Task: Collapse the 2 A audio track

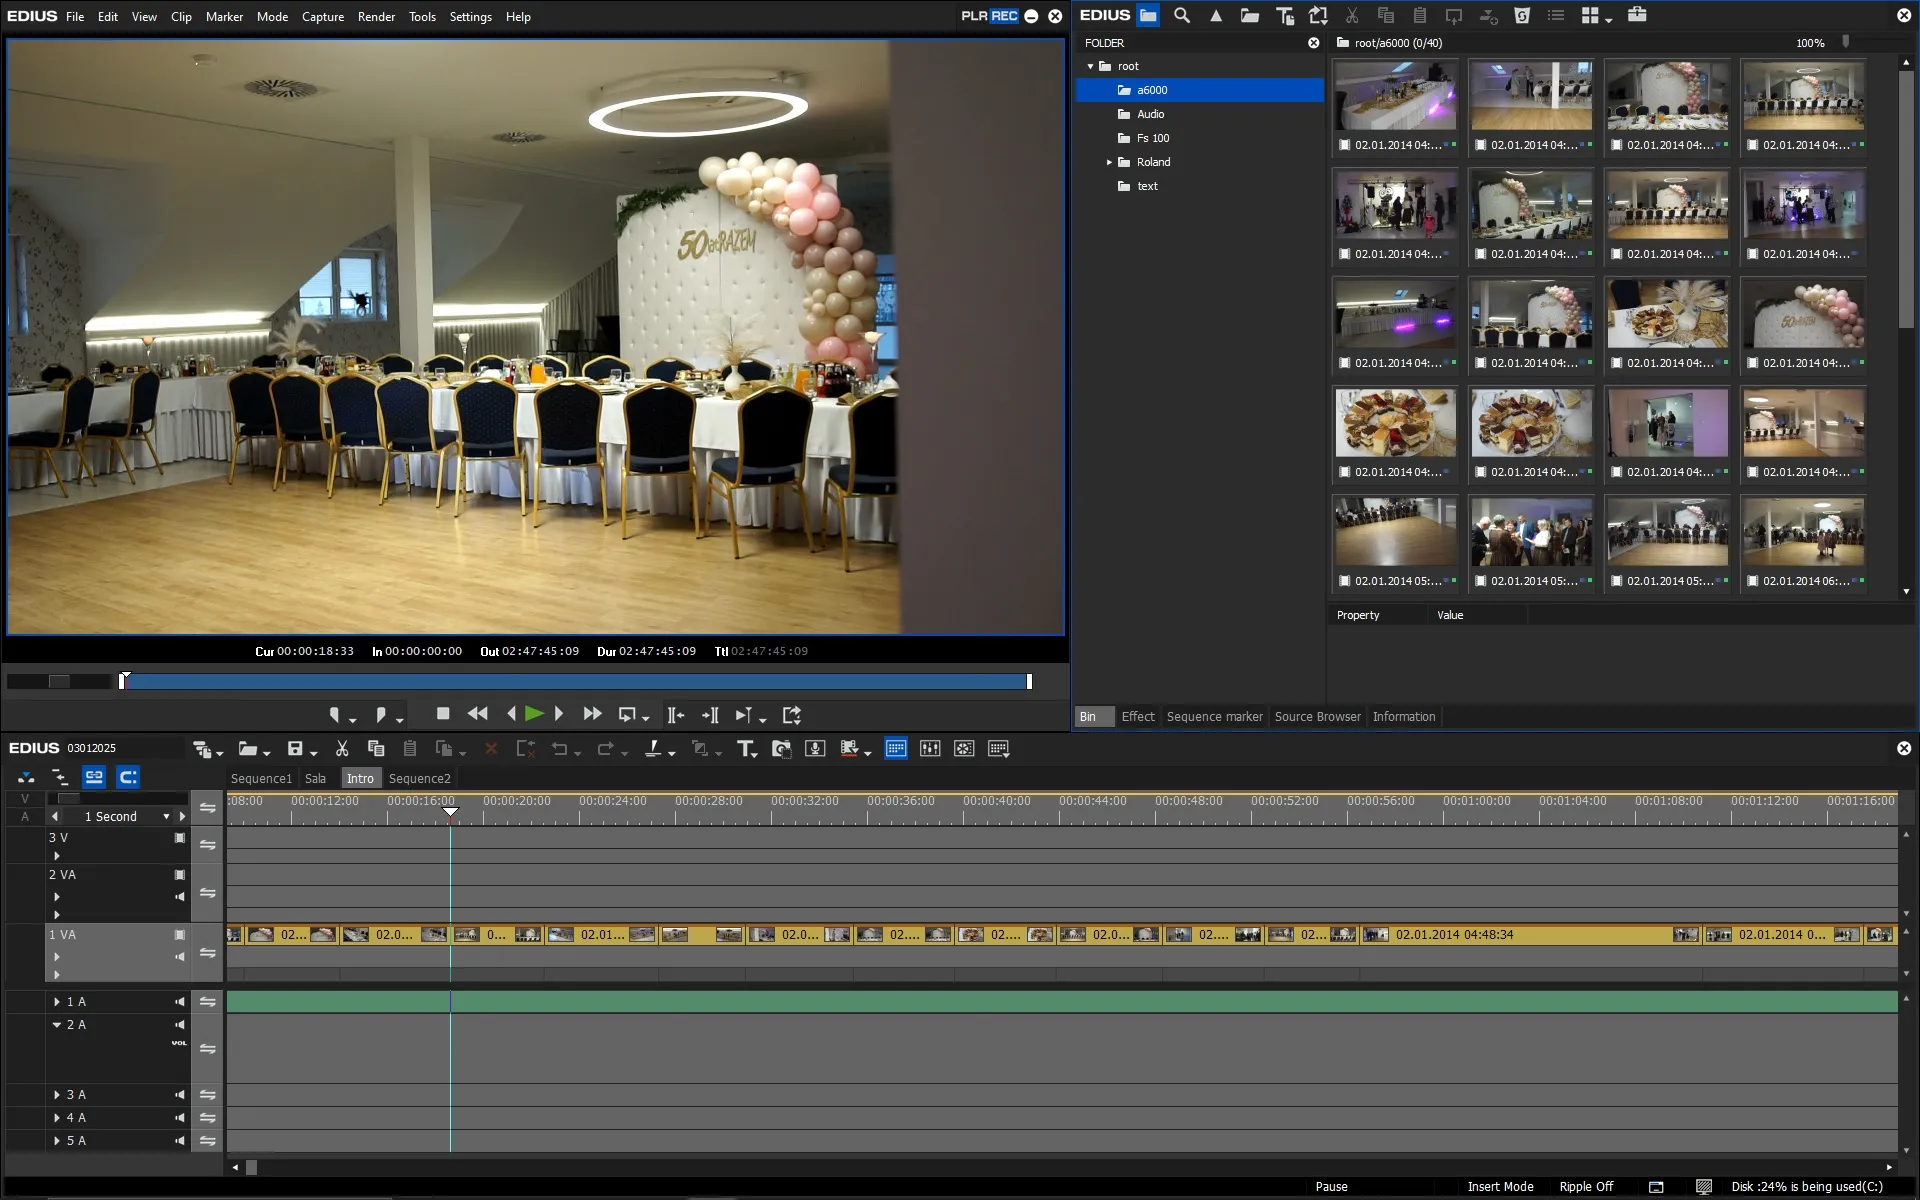Action: coord(57,1025)
